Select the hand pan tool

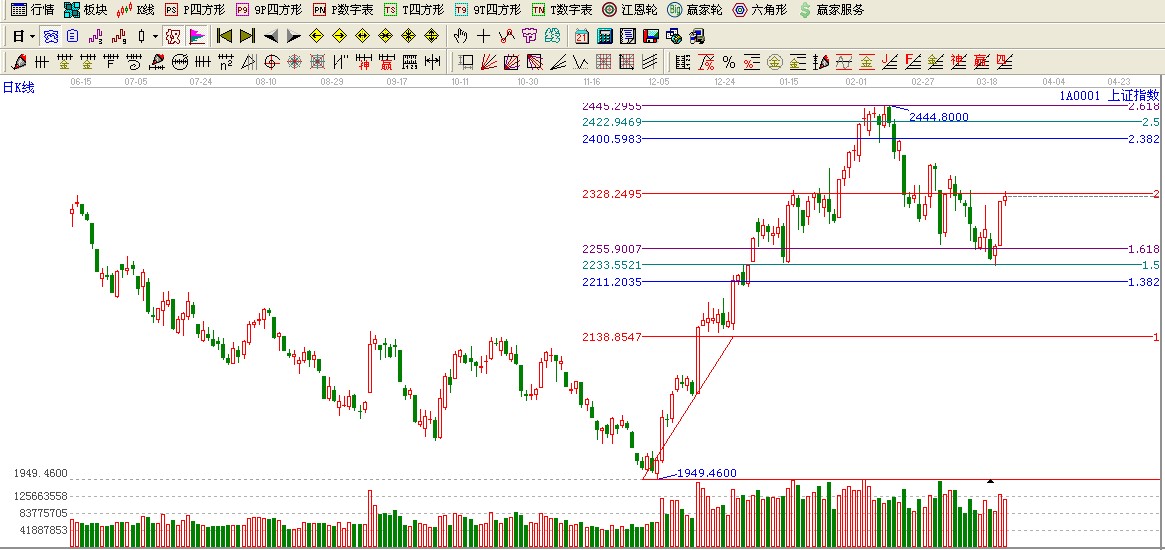460,36
